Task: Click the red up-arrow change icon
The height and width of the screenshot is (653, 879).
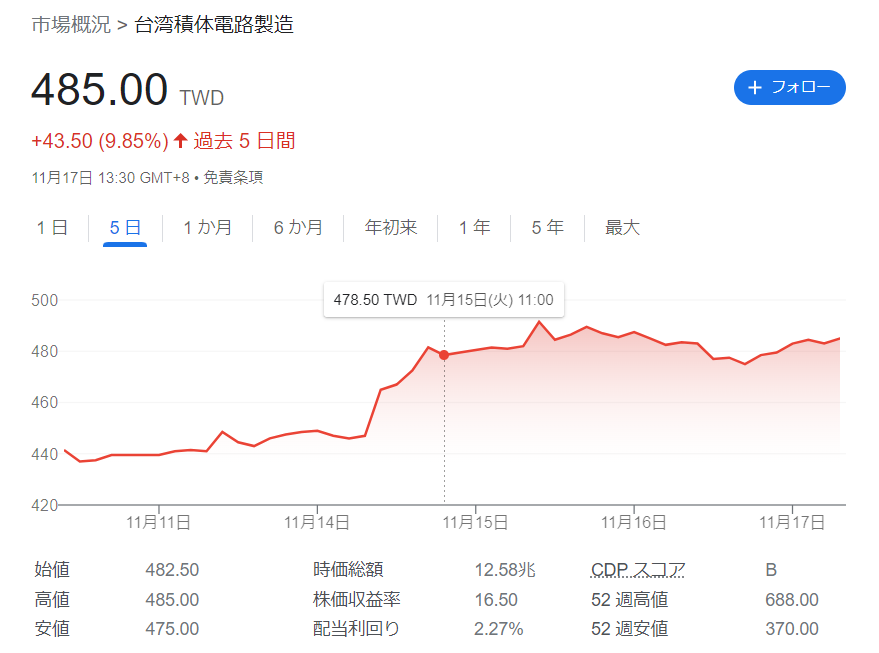Action: click(x=180, y=140)
